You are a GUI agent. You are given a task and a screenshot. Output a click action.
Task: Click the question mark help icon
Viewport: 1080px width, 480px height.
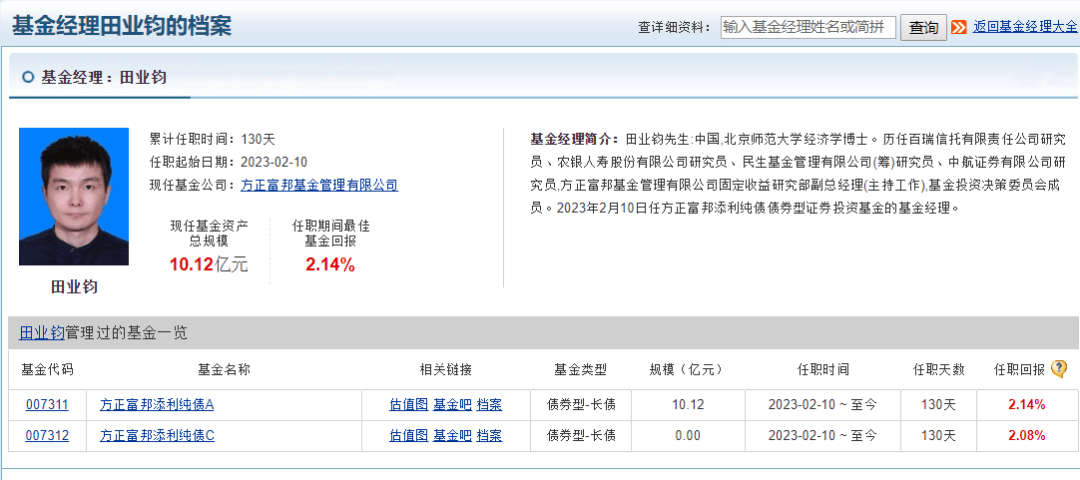point(1059,369)
